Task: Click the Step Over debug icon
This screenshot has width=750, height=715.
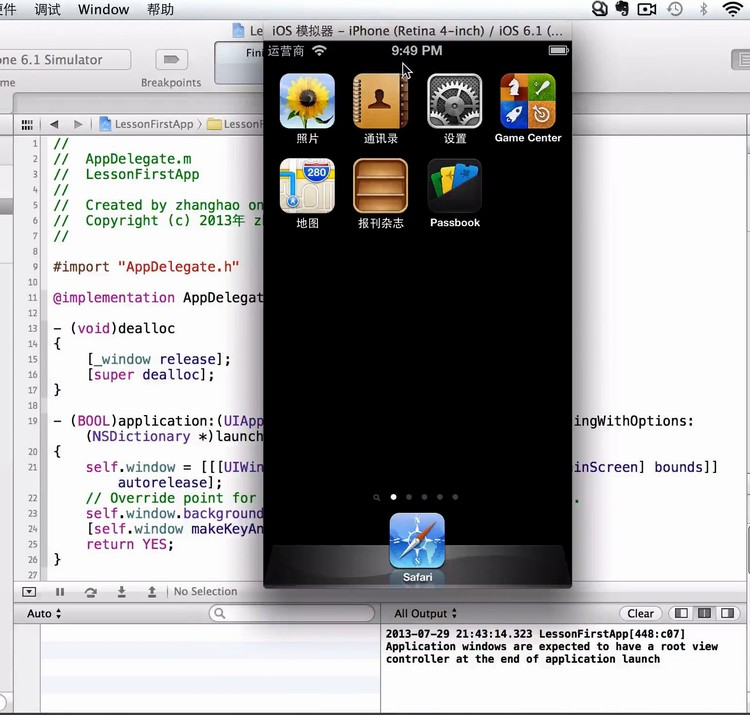Action: tap(90, 592)
